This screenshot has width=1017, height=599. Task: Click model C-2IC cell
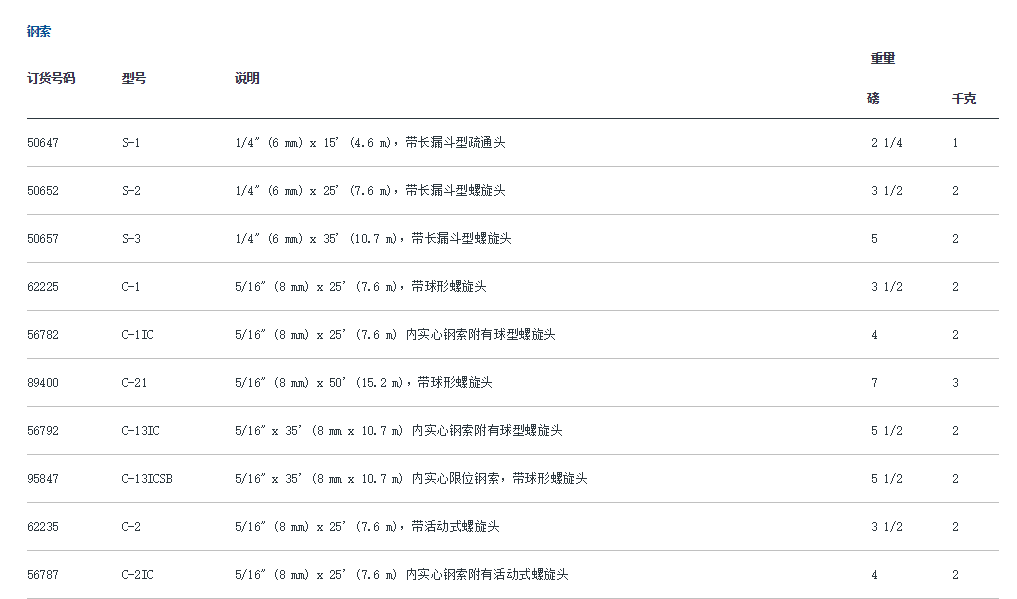(138, 575)
